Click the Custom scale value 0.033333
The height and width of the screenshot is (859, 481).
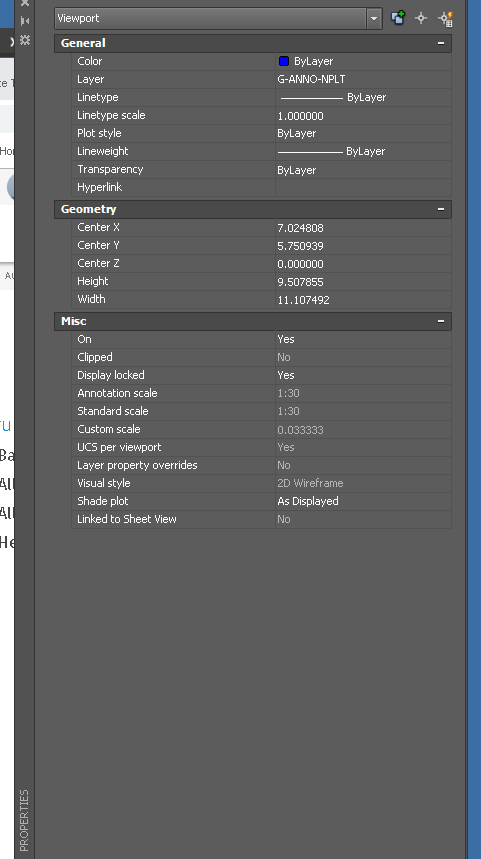[x=300, y=430]
